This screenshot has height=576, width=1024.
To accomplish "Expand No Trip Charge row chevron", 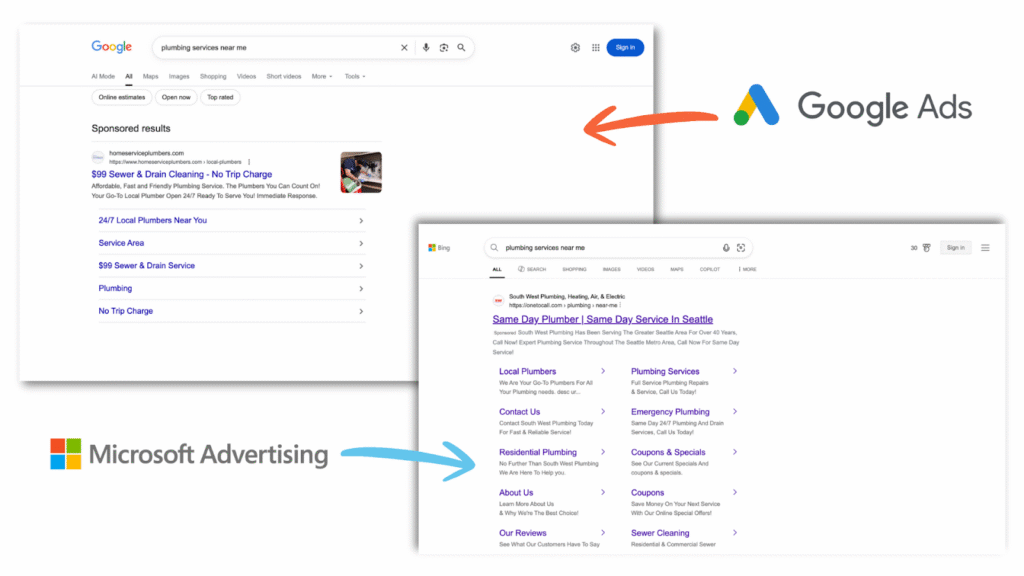I will tap(361, 312).
